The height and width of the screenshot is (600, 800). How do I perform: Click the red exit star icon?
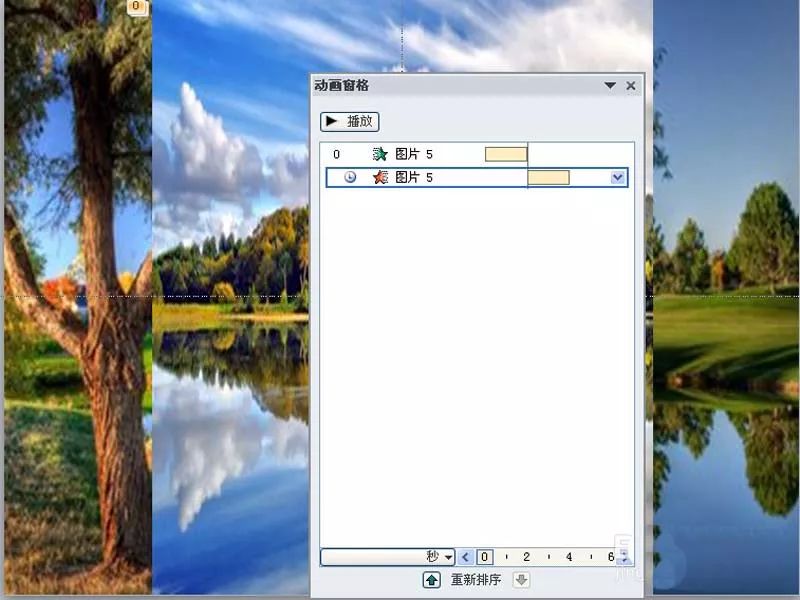click(380, 177)
